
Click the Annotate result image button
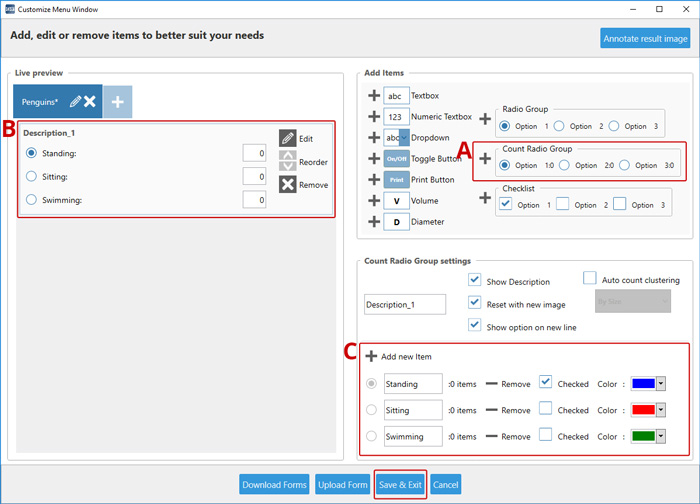pos(645,38)
